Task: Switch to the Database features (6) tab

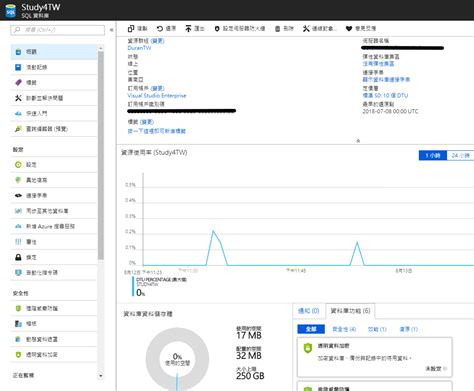Action: pyautogui.click(x=350, y=311)
